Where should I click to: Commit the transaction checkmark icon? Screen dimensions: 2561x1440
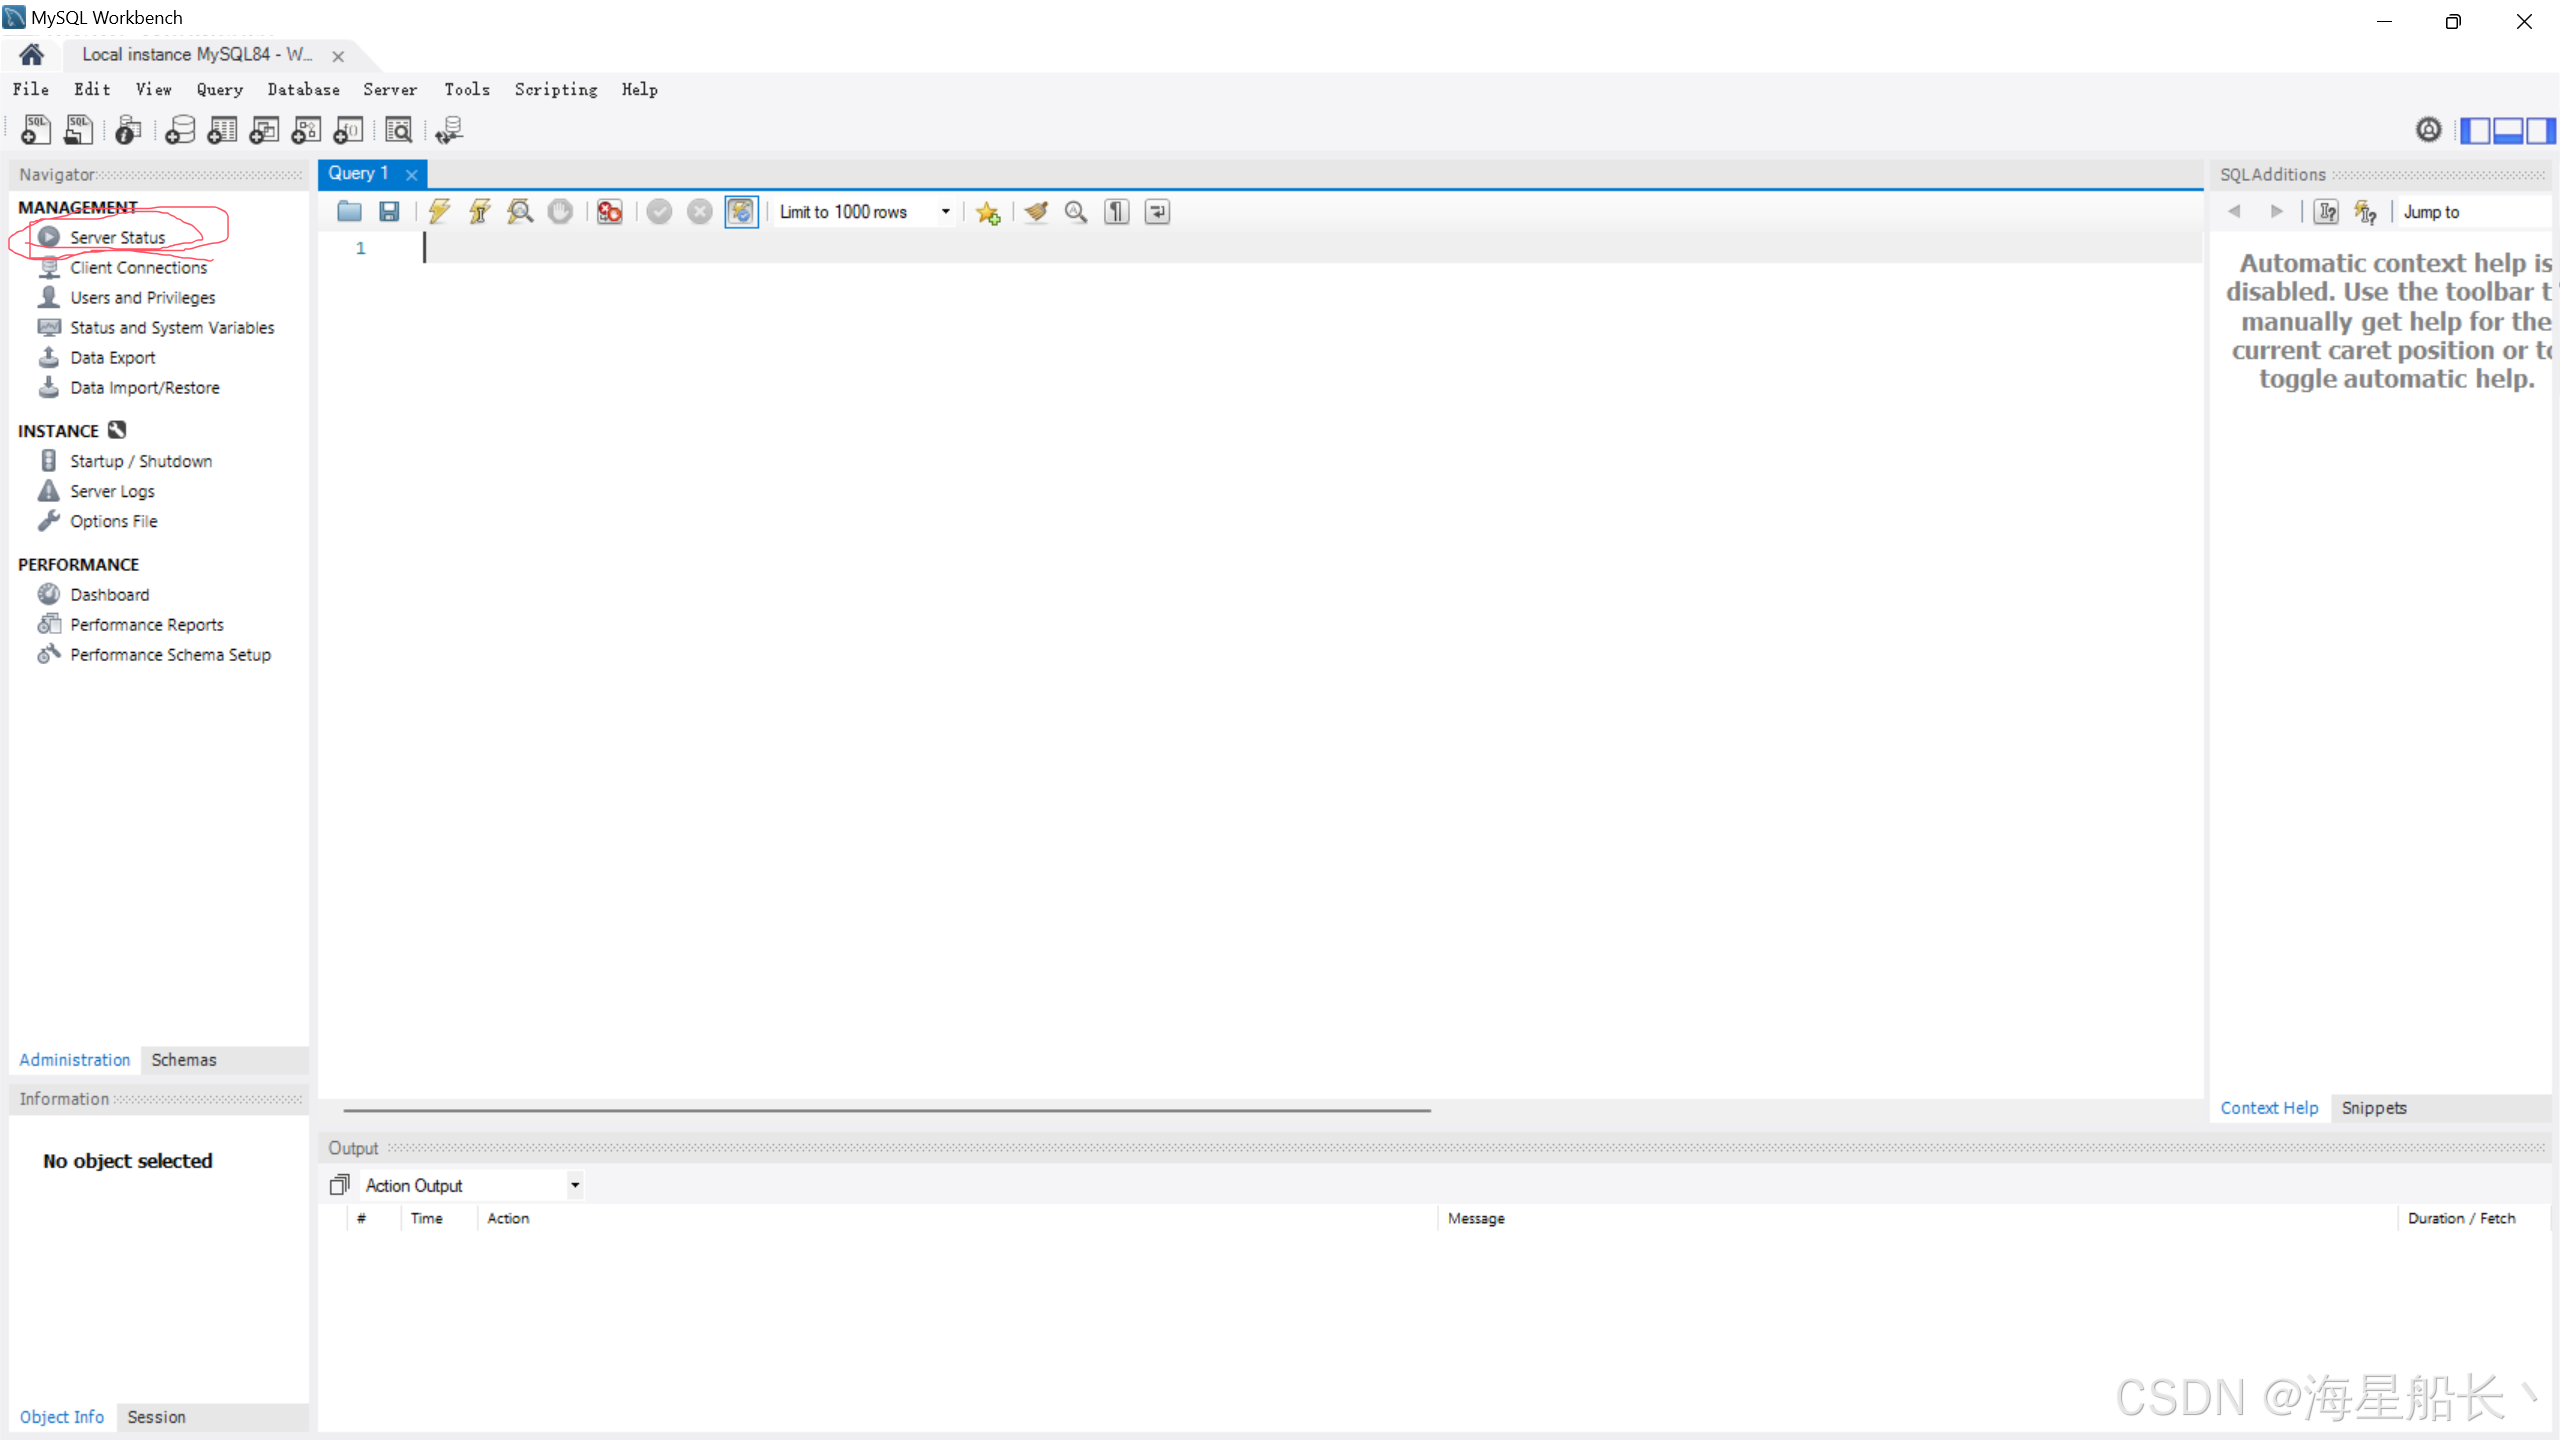(x=659, y=211)
